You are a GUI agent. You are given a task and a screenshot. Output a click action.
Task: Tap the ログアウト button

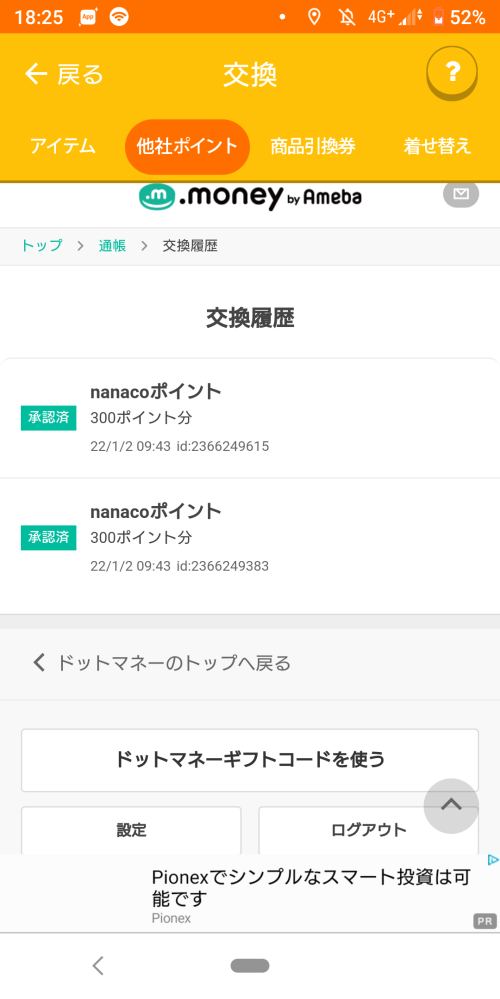[369, 830]
